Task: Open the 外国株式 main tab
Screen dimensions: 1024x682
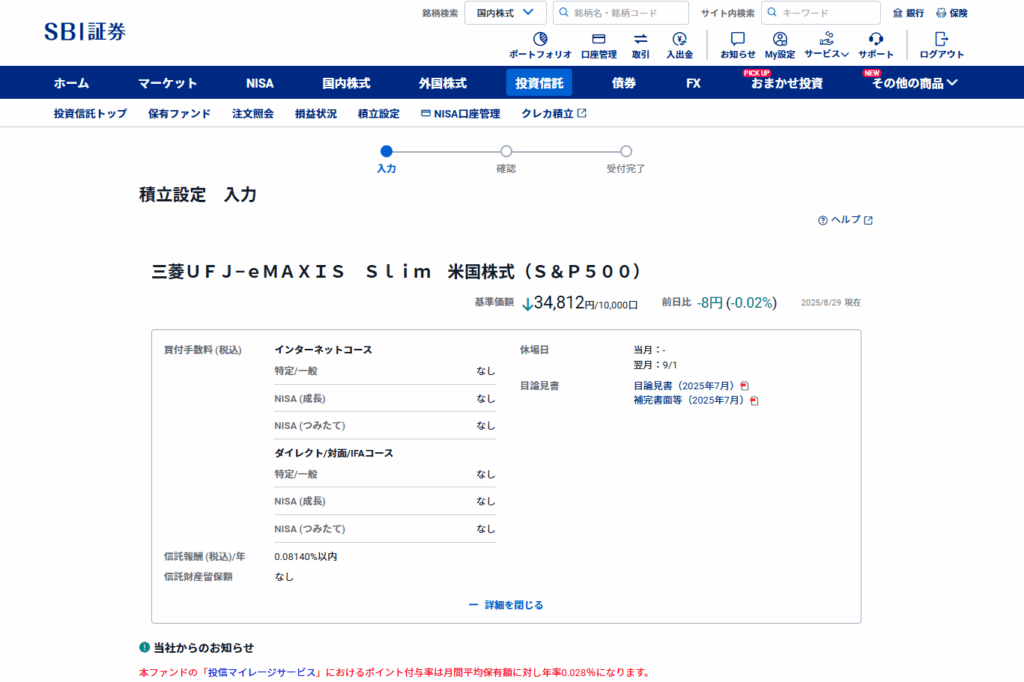Action: [x=443, y=83]
